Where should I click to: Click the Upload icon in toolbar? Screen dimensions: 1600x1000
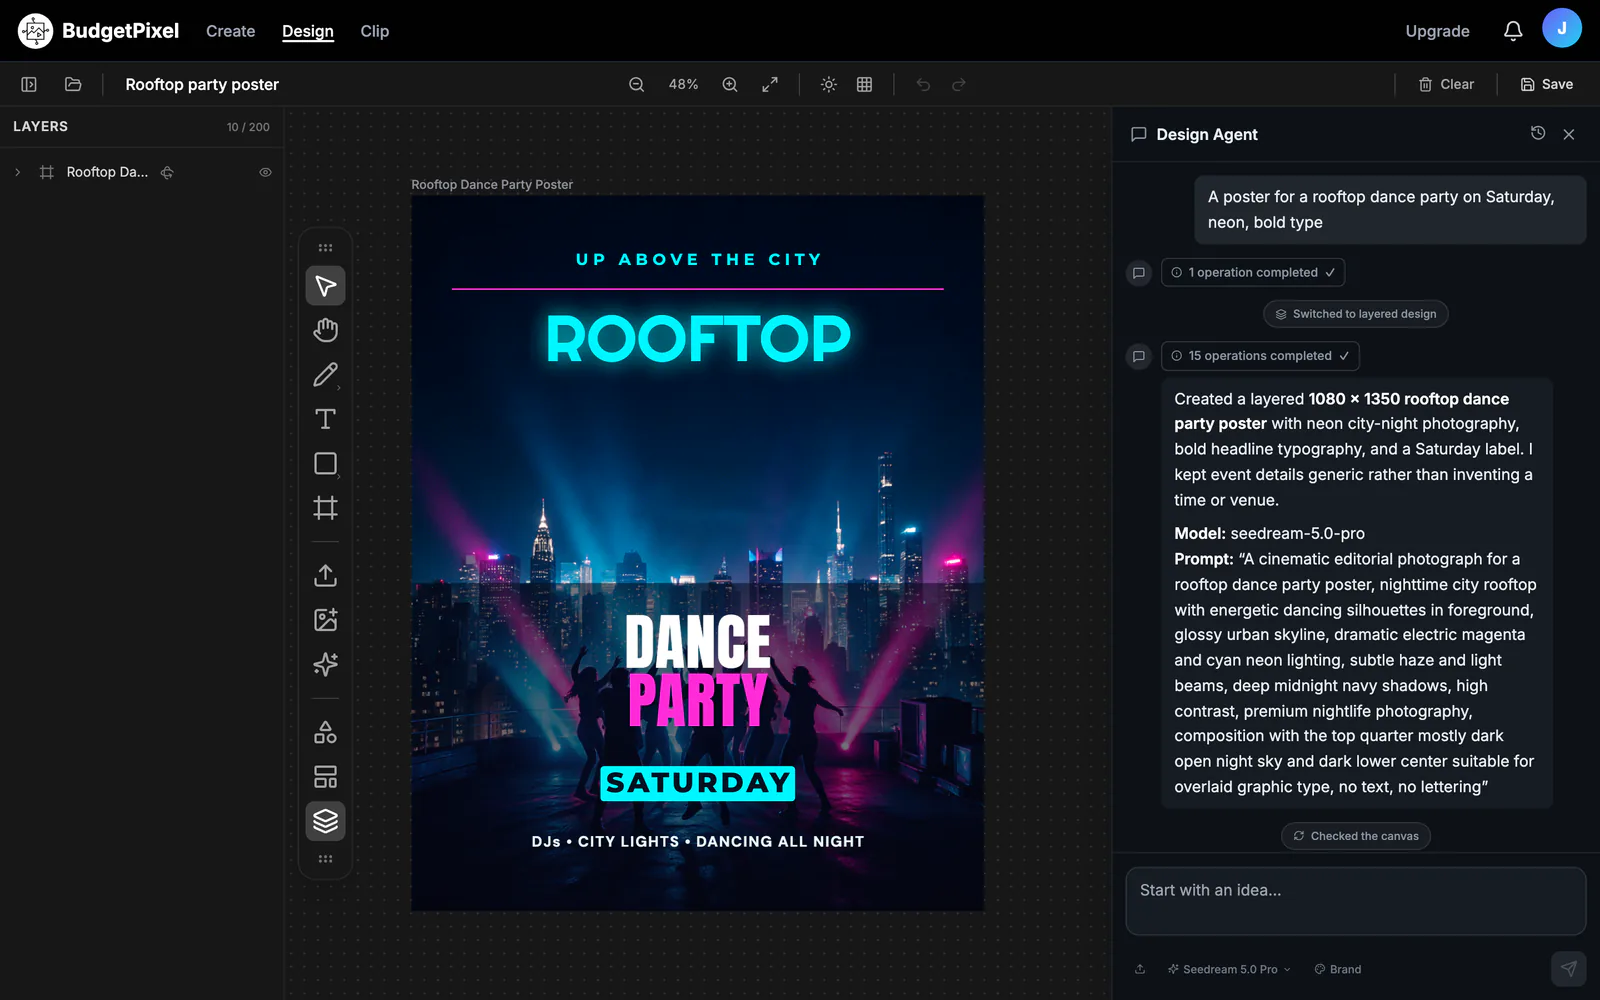coord(325,575)
